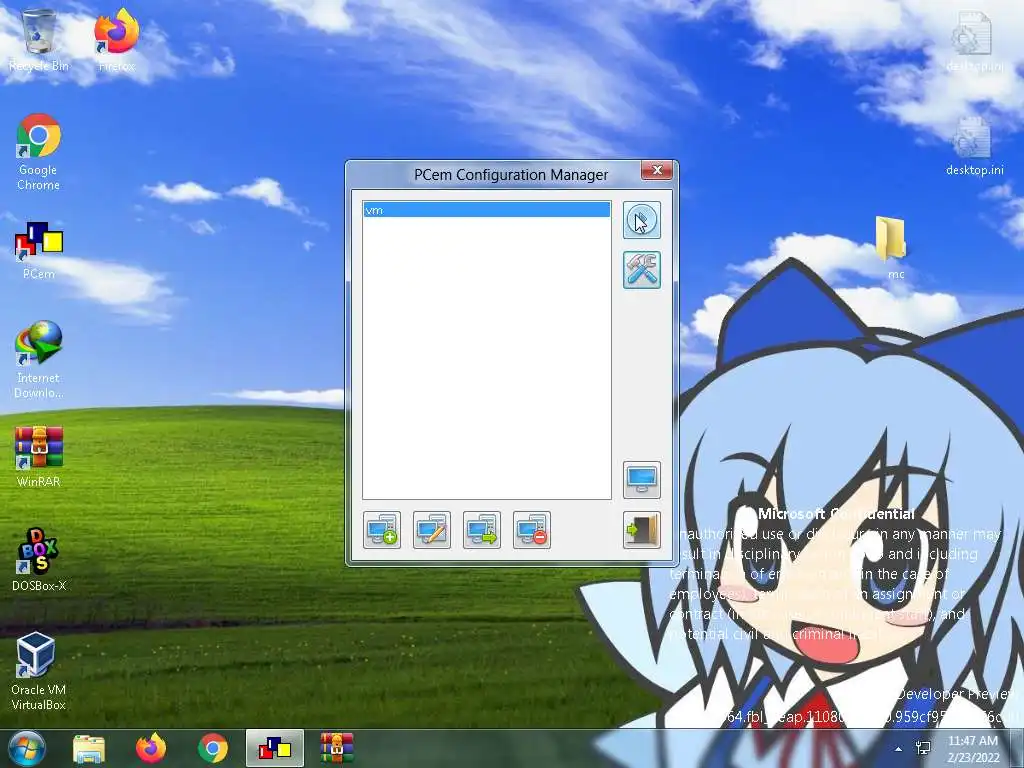The width and height of the screenshot is (1024, 768).
Task: Select the Firefox desktop shortcut
Action: [x=116, y=40]
